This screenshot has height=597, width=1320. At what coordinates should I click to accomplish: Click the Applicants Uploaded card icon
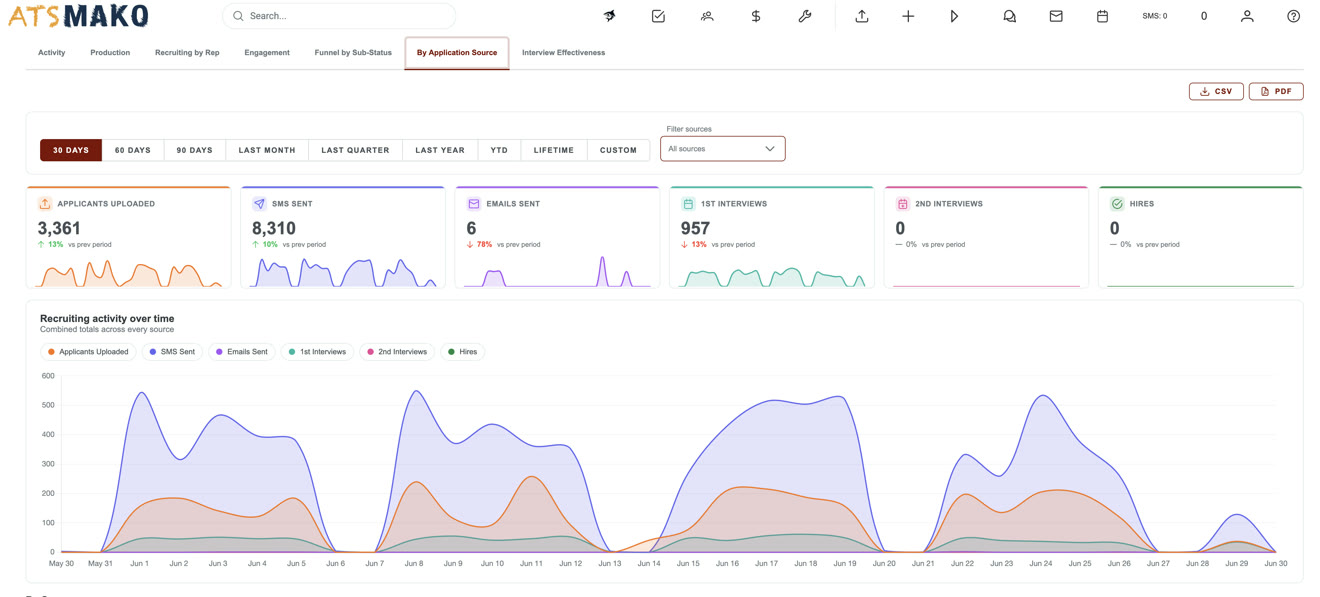(45, 203)
